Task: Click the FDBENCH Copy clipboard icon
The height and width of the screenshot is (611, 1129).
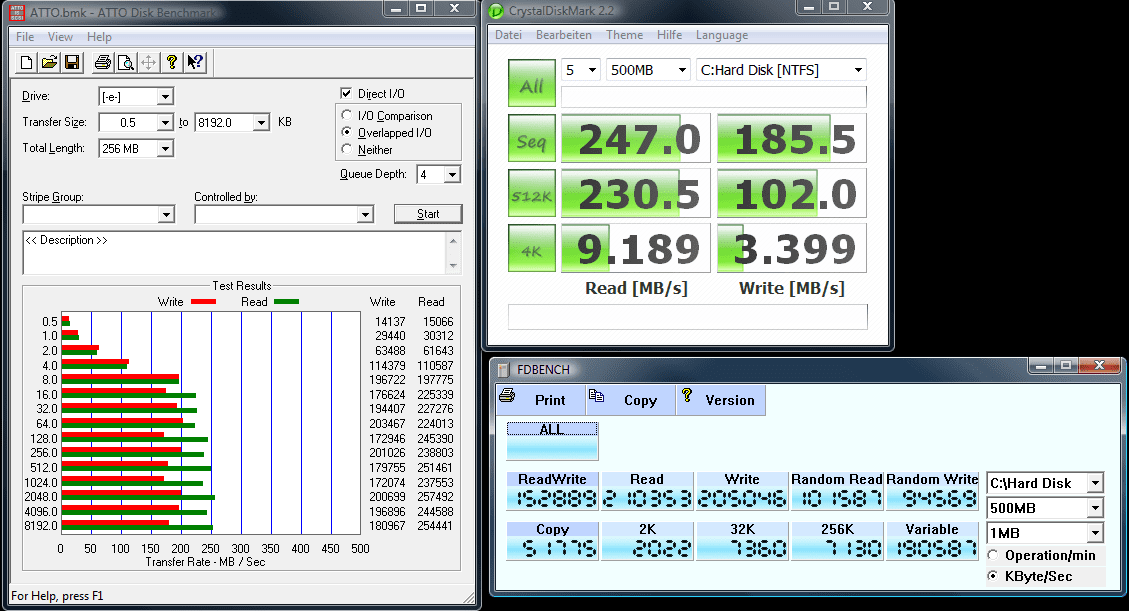Action: click(x=596, y=395)
